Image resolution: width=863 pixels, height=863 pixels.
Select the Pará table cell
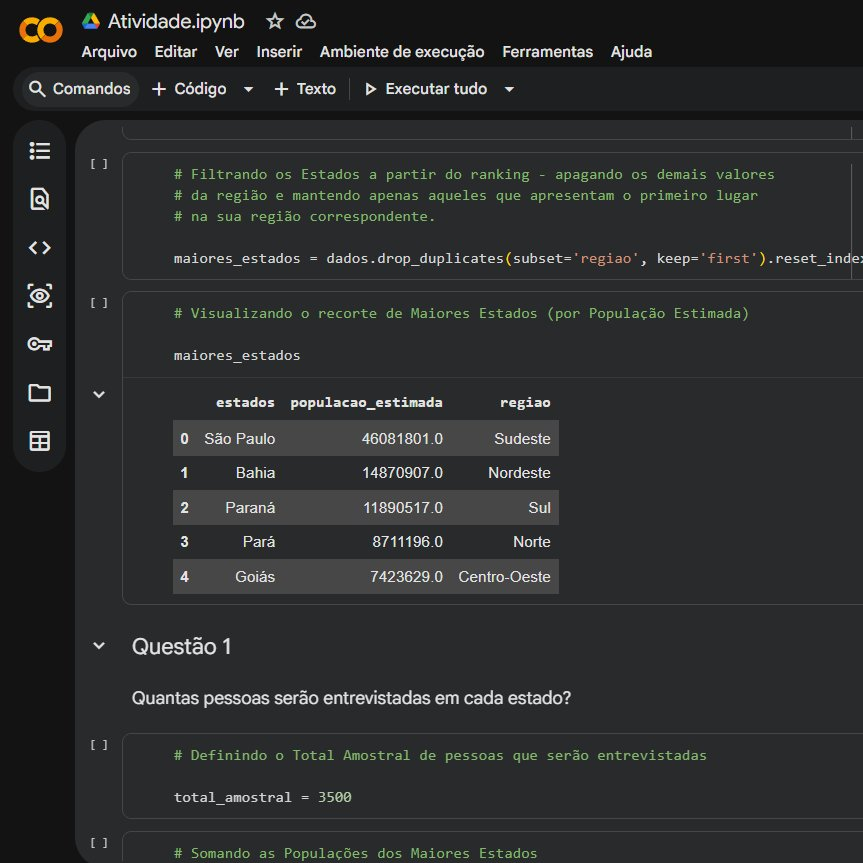(259, 542)
